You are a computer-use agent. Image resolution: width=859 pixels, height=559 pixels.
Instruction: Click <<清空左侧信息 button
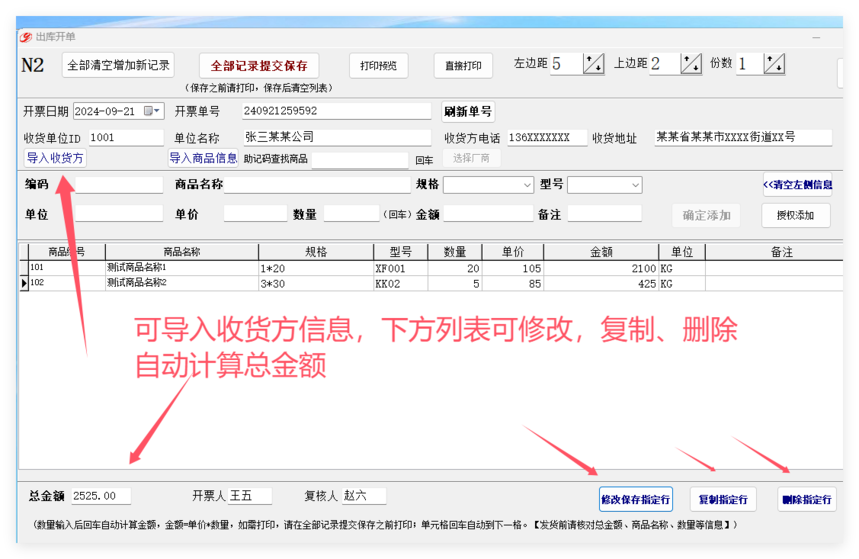point(797,185)
